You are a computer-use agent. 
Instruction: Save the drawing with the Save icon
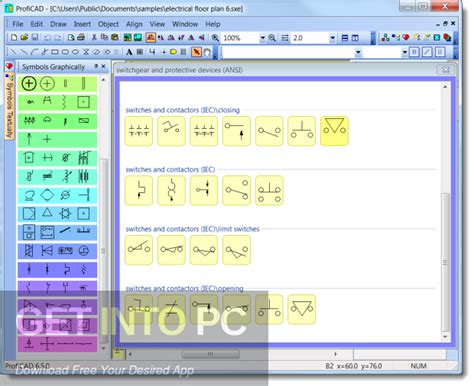[x=34, y=38]
